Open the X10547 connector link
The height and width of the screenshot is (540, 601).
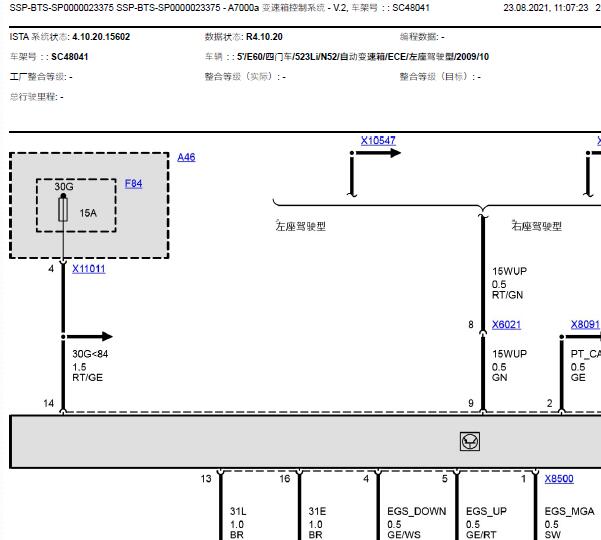378,140
